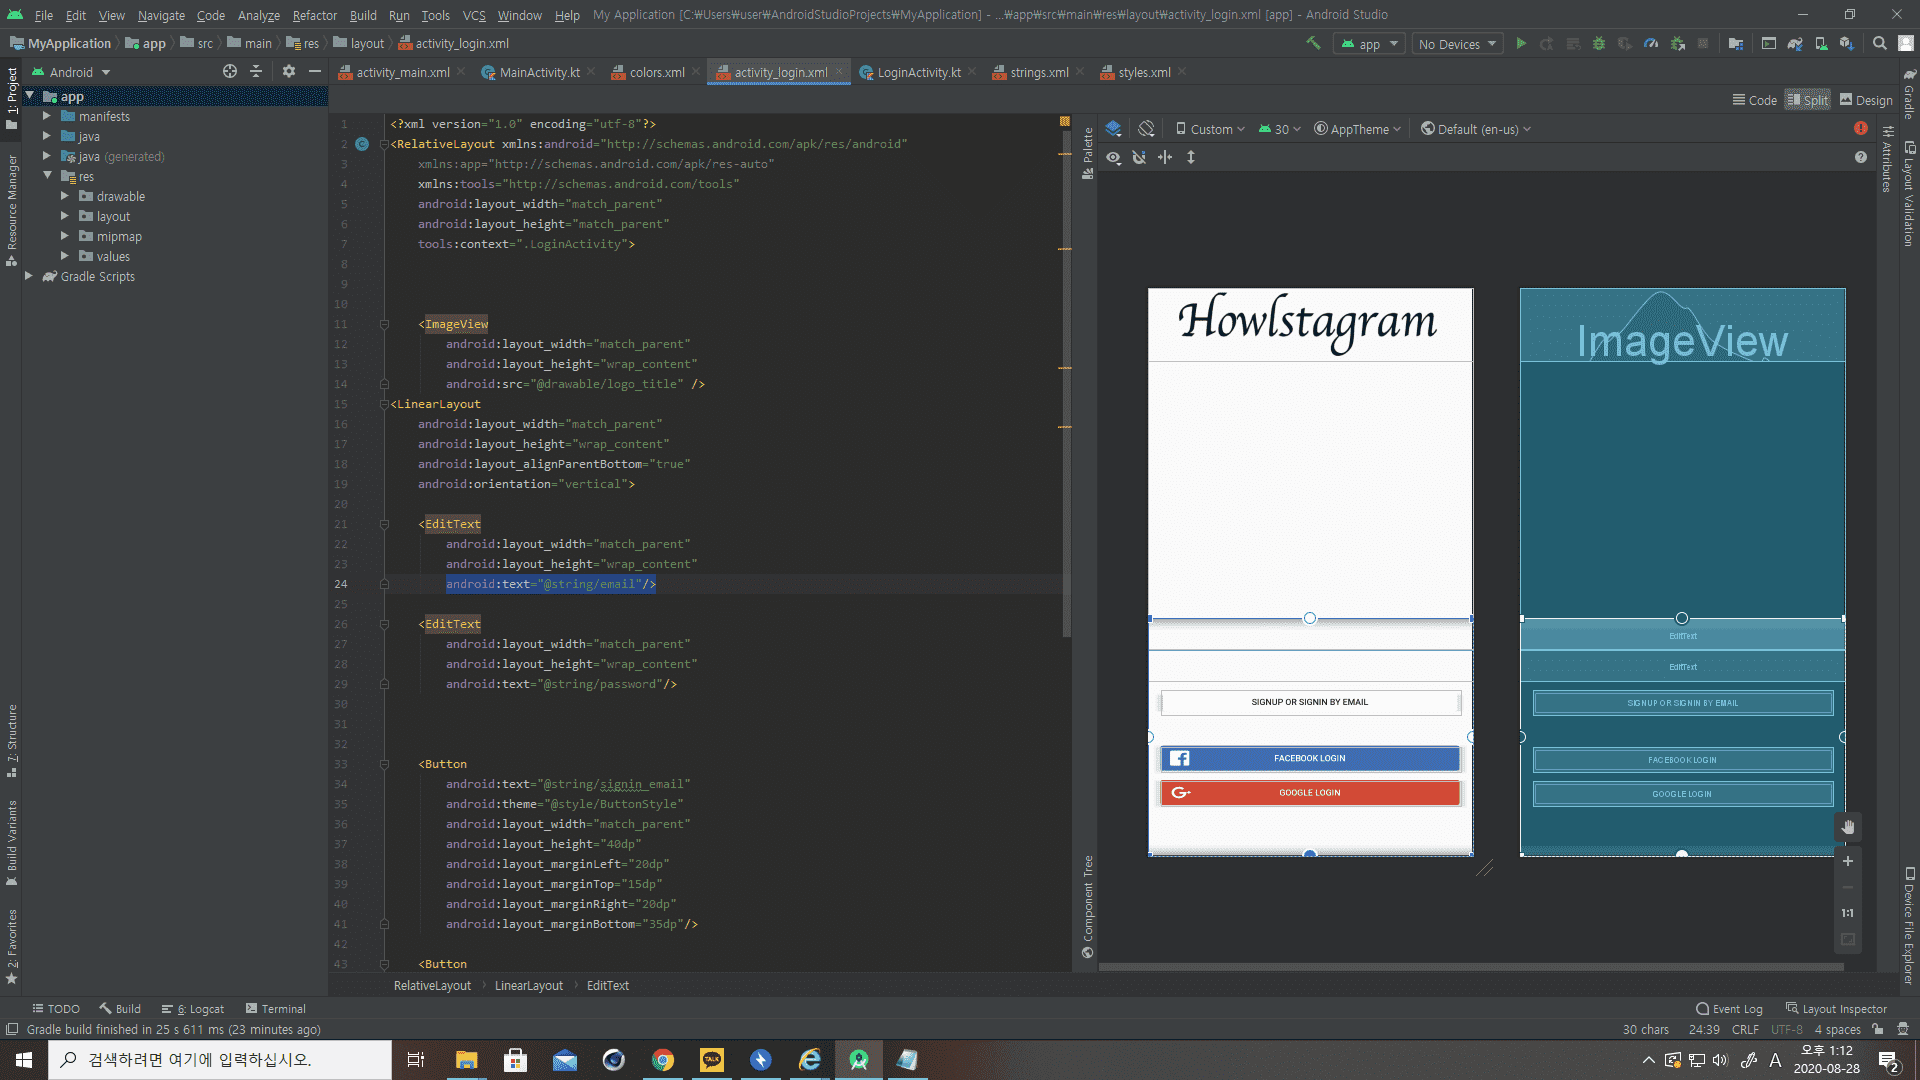
Task: Start debugging with the bug icon
Action: (1599, 44)
